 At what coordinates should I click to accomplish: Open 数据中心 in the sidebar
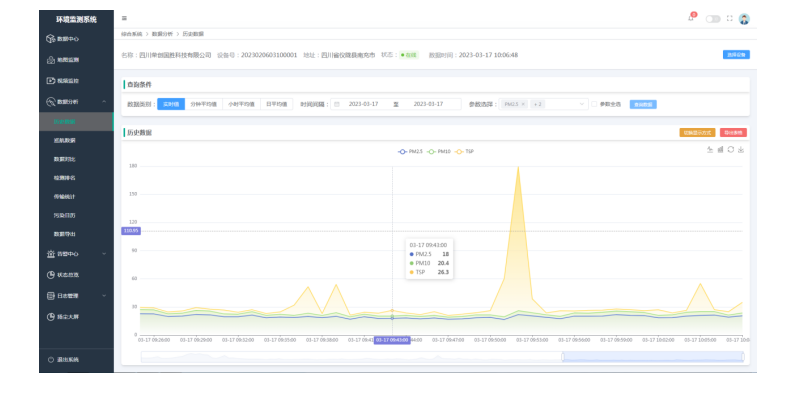point(76,39)
